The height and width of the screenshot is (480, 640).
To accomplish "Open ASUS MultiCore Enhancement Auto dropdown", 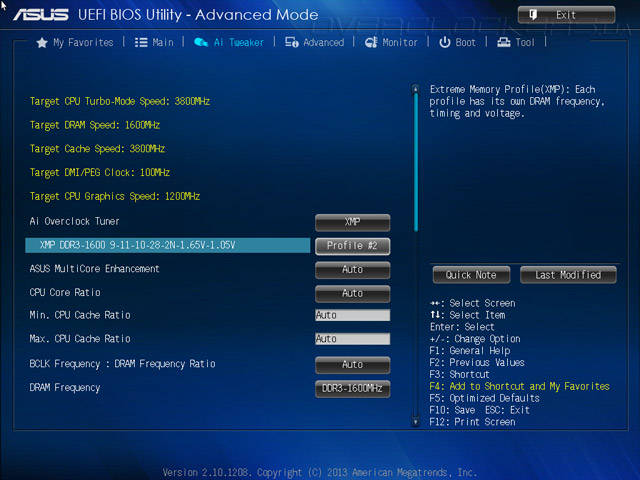I will [352, 269].
